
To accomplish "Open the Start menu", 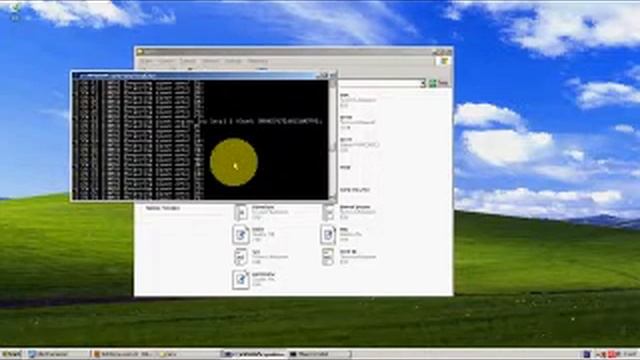I will click(11, 354).
